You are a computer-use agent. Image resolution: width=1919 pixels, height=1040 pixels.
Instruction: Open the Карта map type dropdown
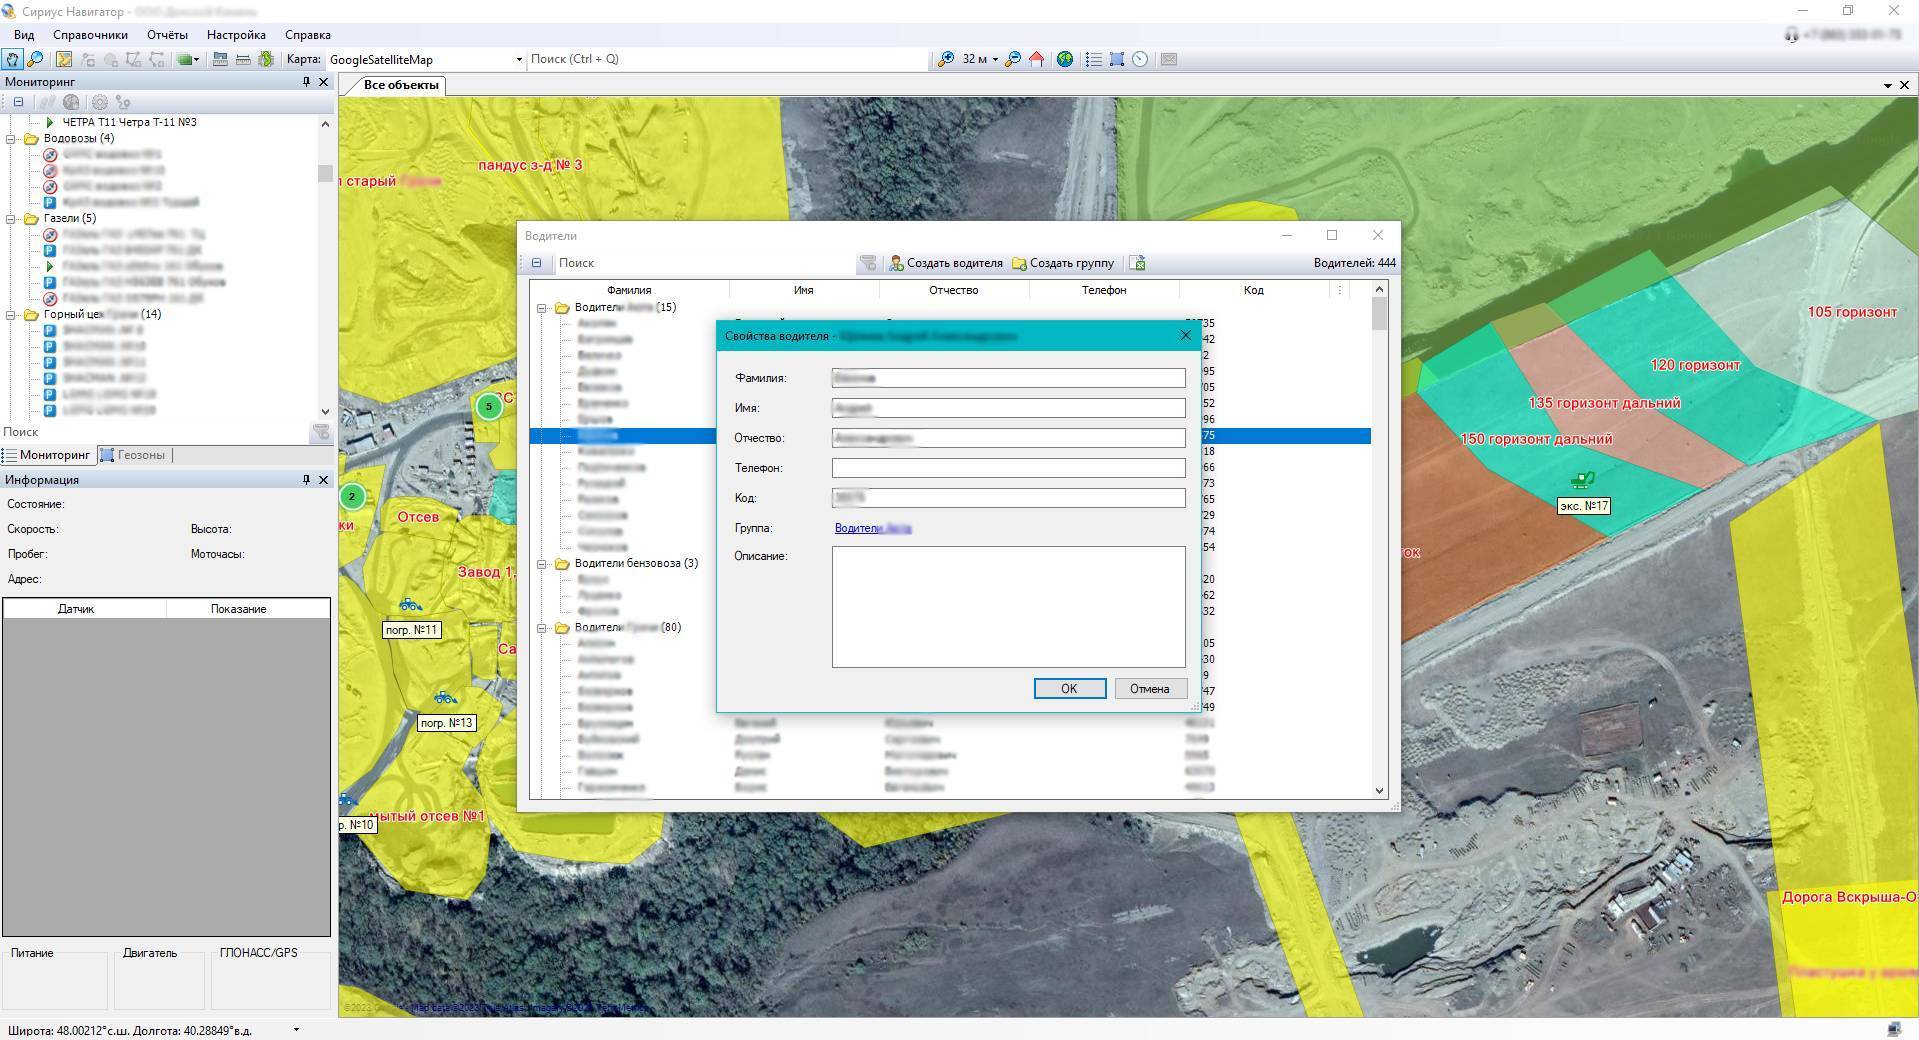tap(518, 60)
